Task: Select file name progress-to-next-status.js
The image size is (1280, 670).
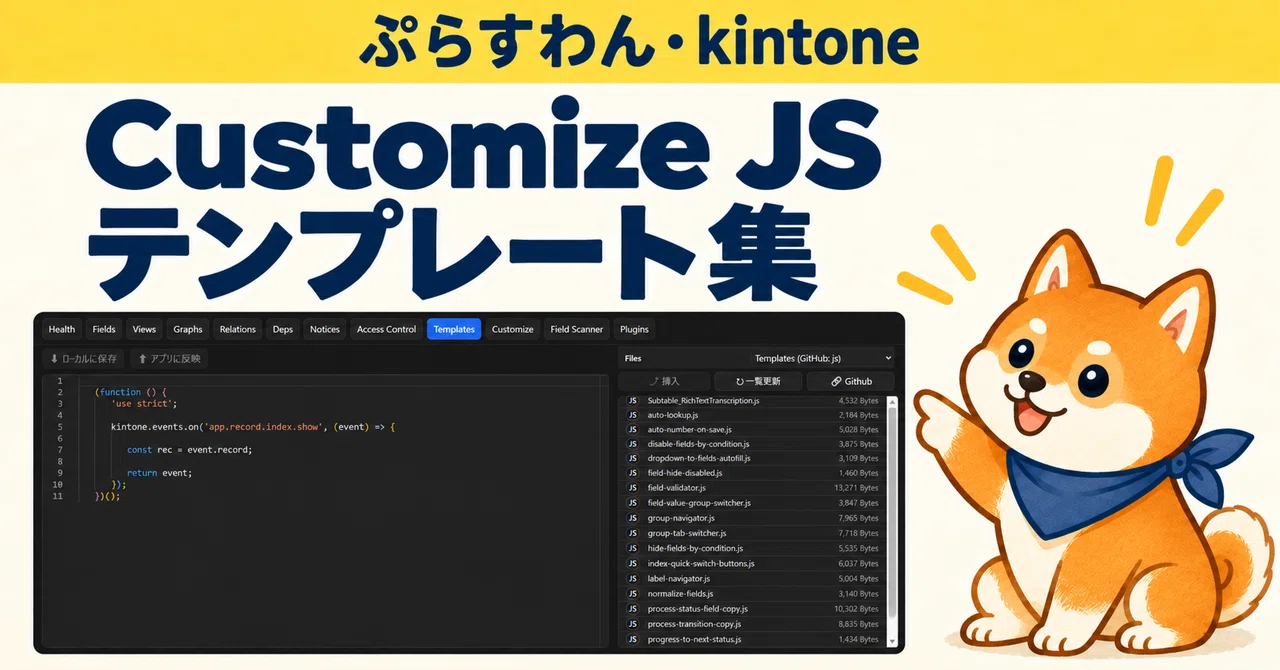Action: [695, 639]
